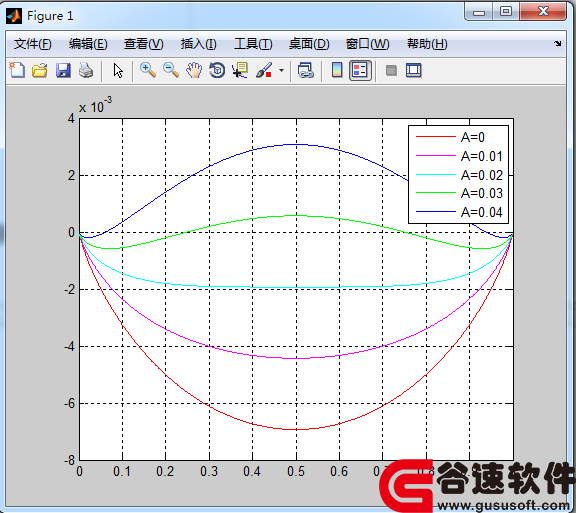
Task: Click the New Figure icon
Action: tap(17, 70)
